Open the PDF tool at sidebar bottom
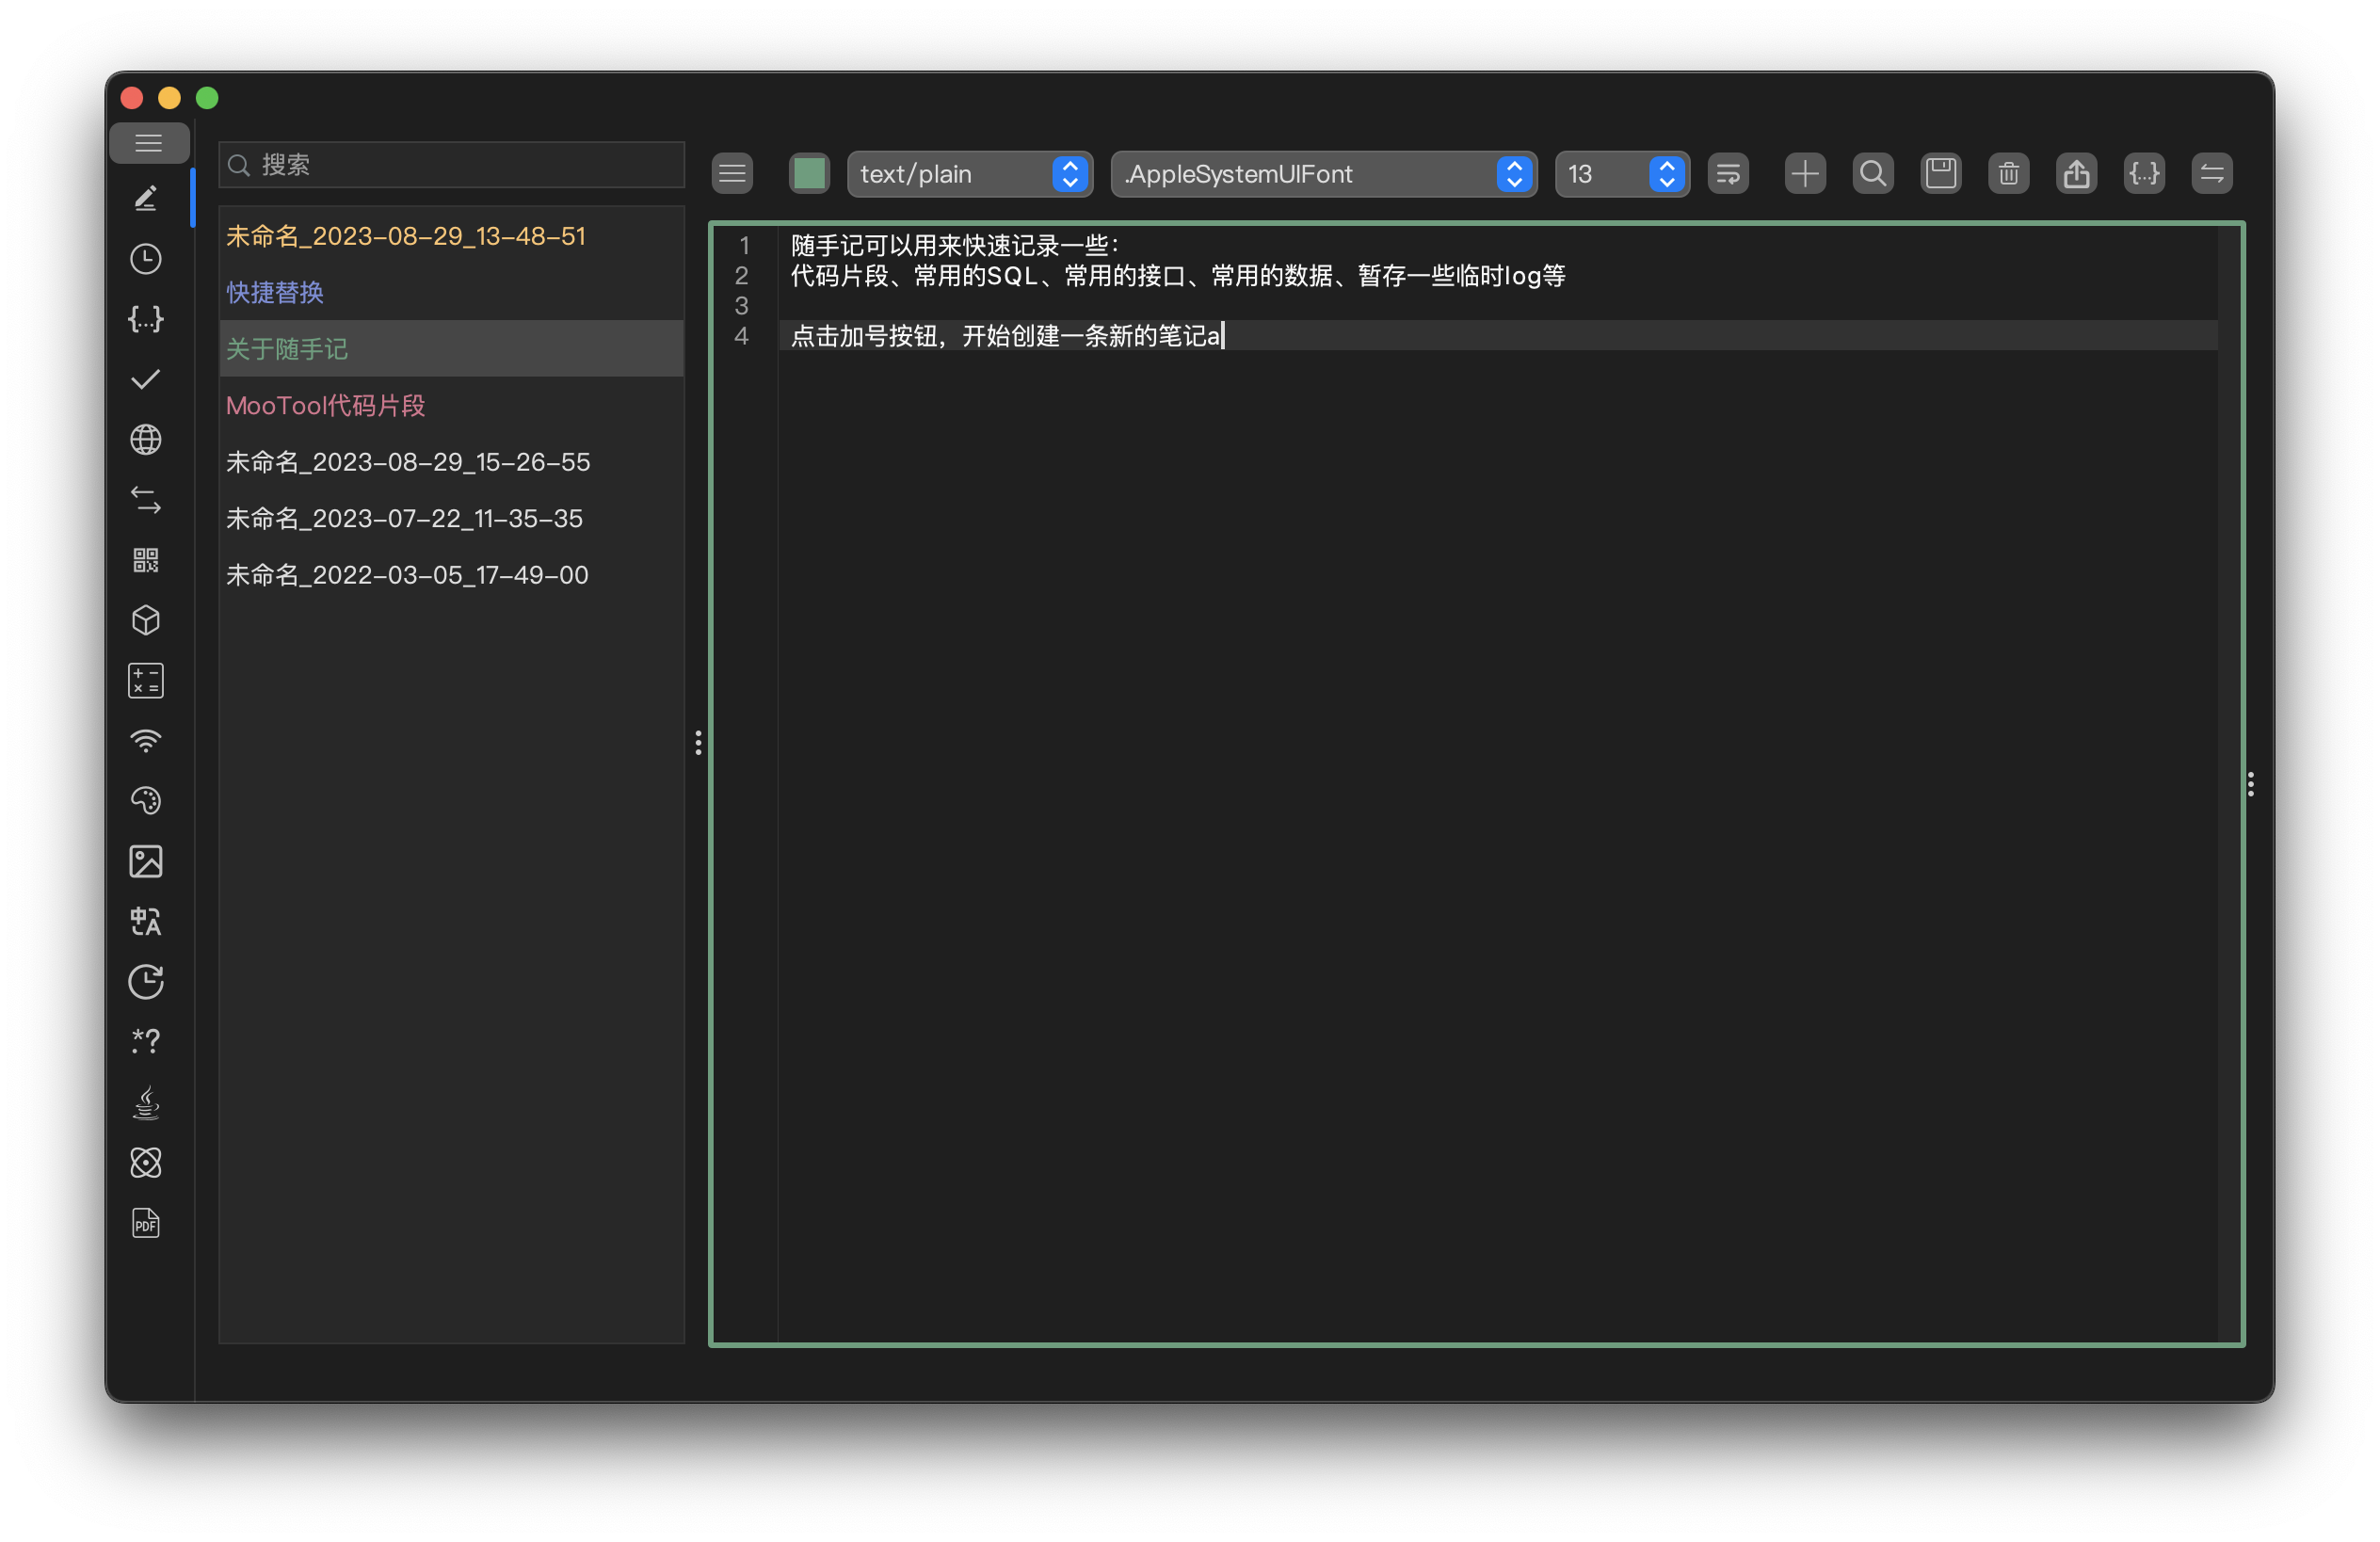This screenshot has height=1542, width=2380. pos(146,1222)
